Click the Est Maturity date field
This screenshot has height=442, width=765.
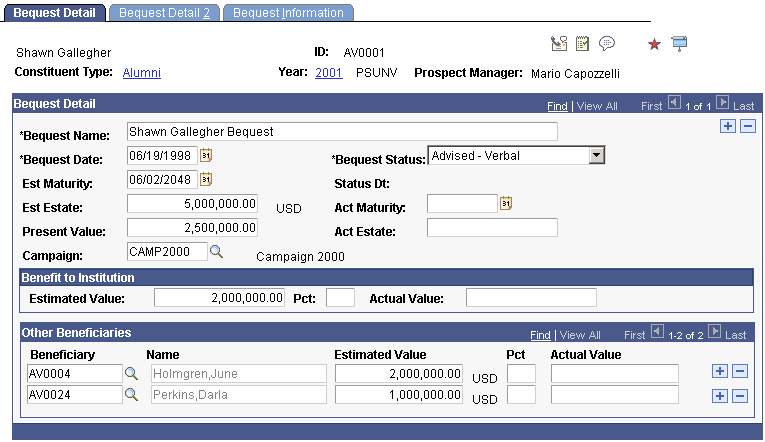click(x=162, y=180)
